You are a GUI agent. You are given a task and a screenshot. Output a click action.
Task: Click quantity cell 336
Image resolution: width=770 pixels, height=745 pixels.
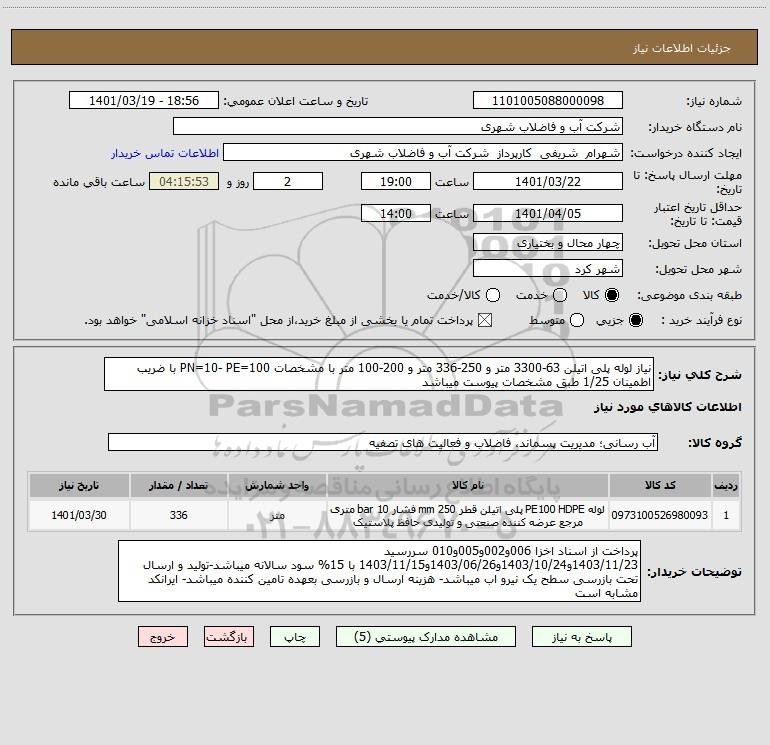[179, 515]
